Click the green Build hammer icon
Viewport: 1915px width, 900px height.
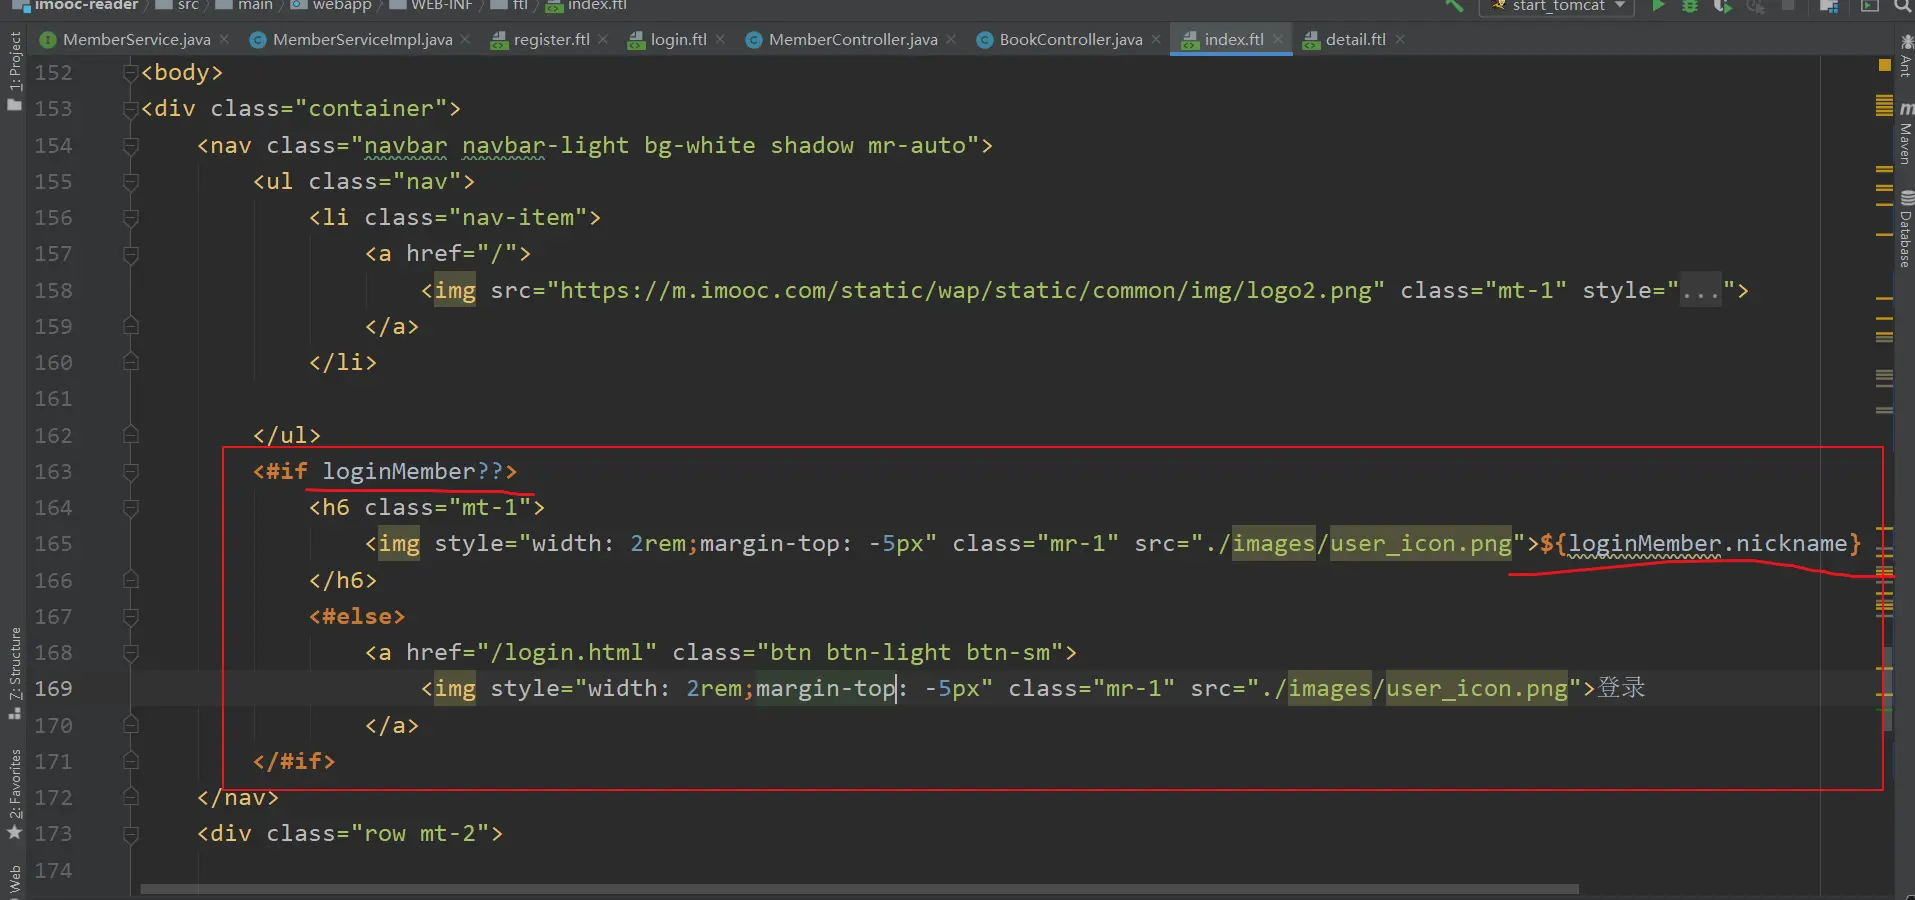pyautogui.click(x=1454, y=6)
